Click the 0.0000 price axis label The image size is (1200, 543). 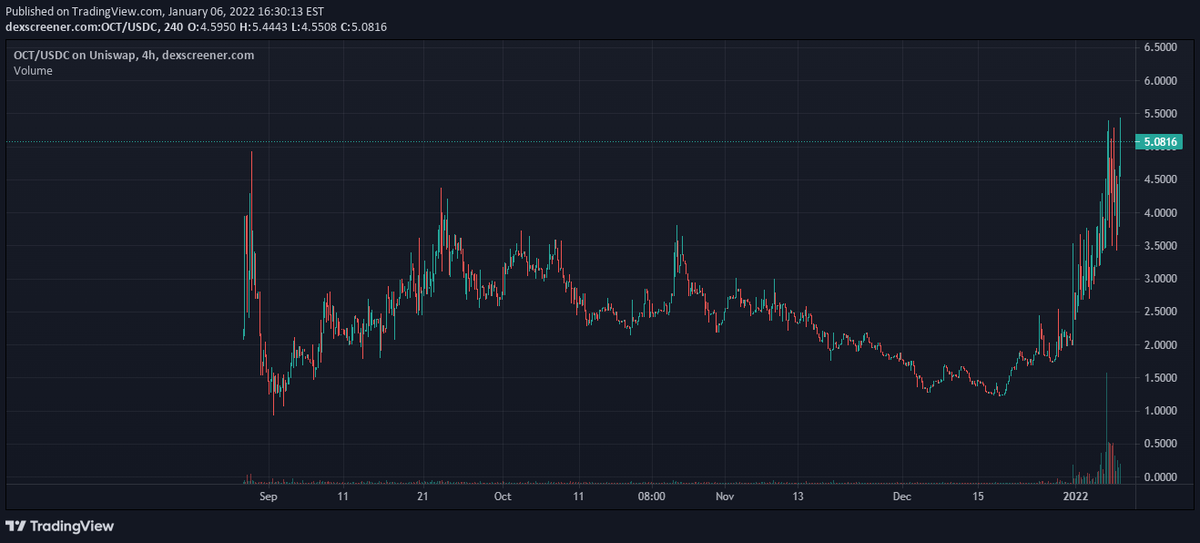click(x=1160, y=476)
